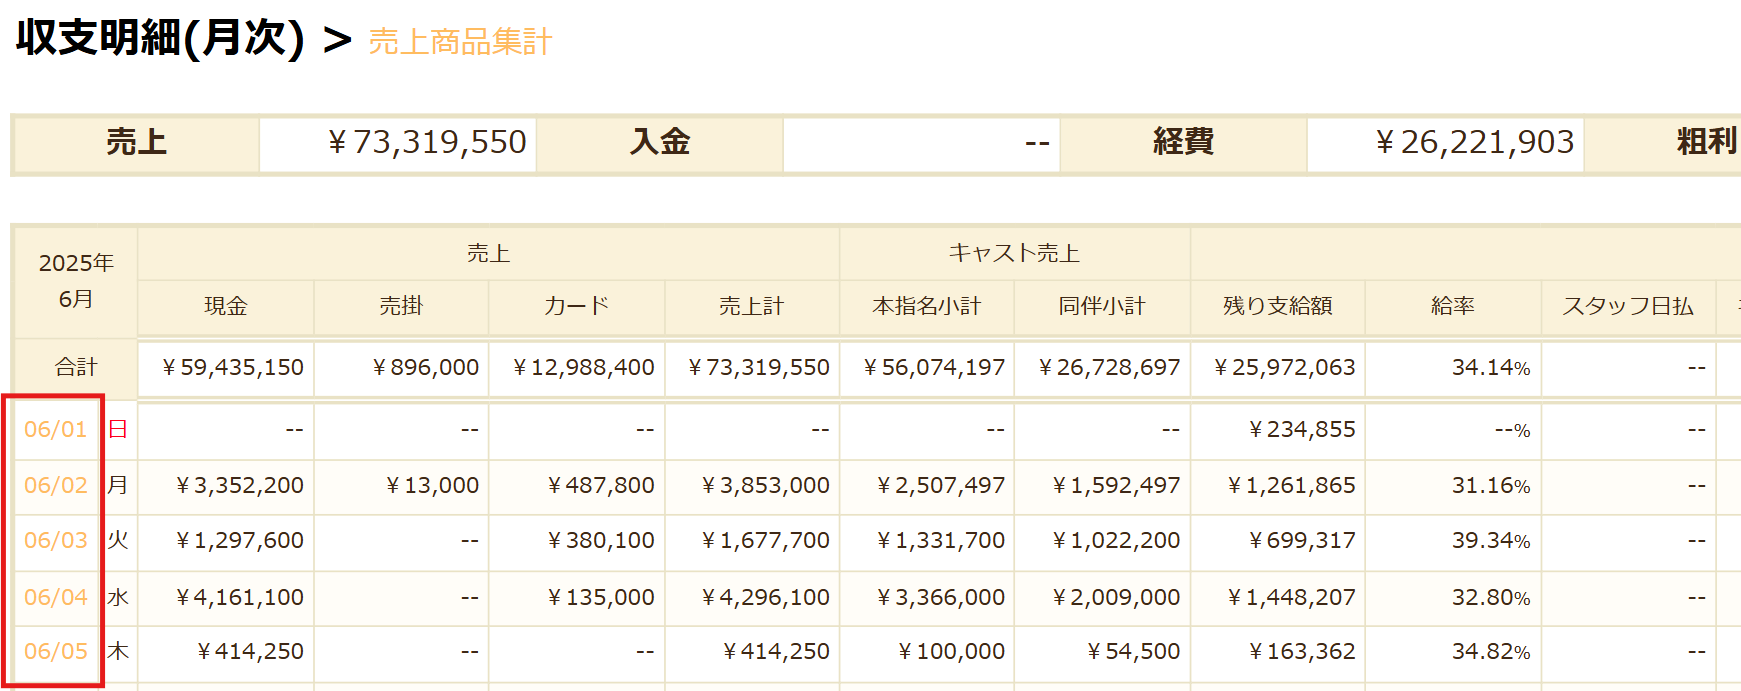Click the 2025年6月 header cell

click(x=76, y=281)
